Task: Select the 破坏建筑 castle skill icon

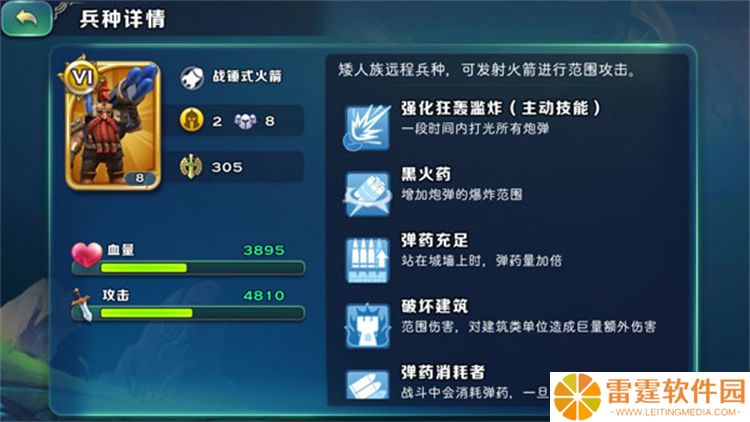Action: (367, 325)
